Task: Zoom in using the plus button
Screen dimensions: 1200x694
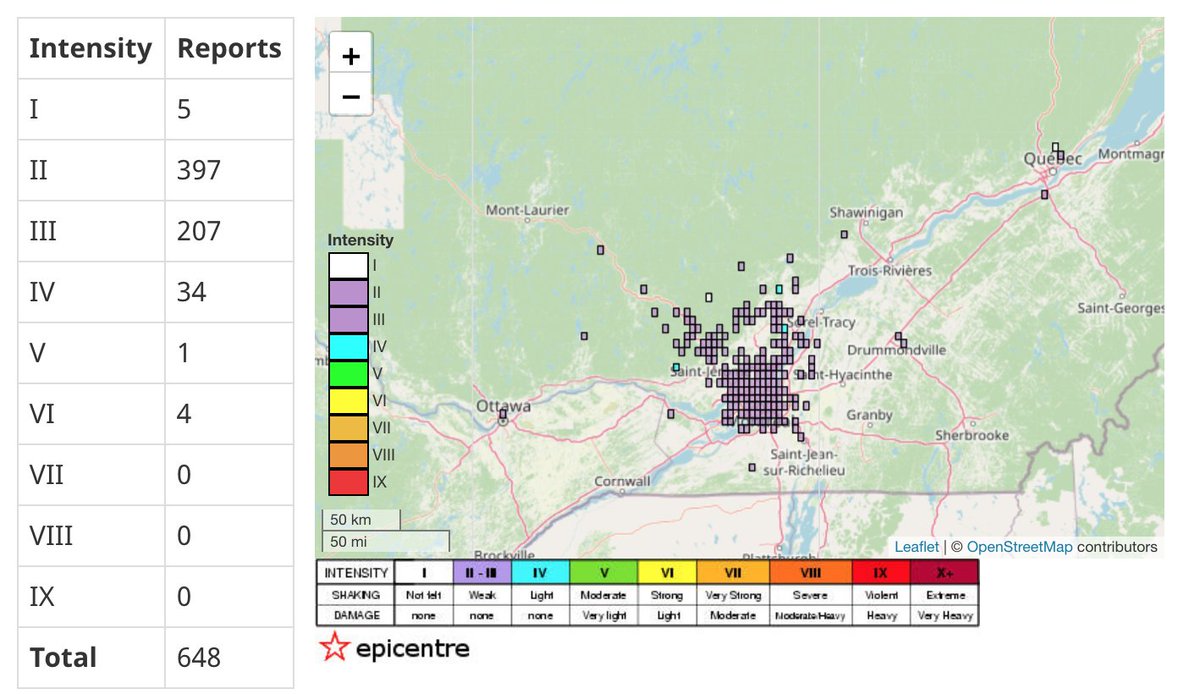Action: (x=350, y=56)
